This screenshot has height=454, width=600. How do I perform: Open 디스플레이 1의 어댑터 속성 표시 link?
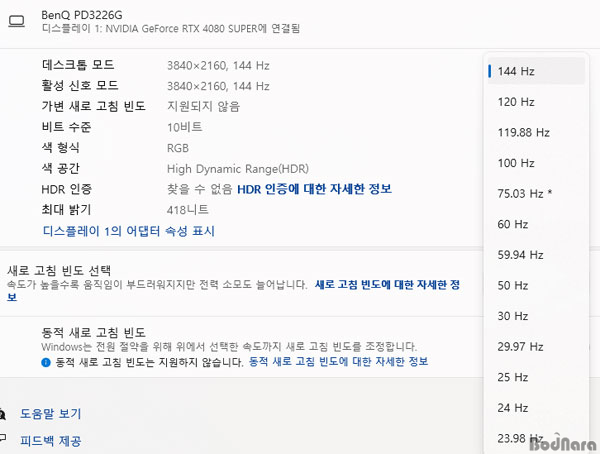click(129, 231)
